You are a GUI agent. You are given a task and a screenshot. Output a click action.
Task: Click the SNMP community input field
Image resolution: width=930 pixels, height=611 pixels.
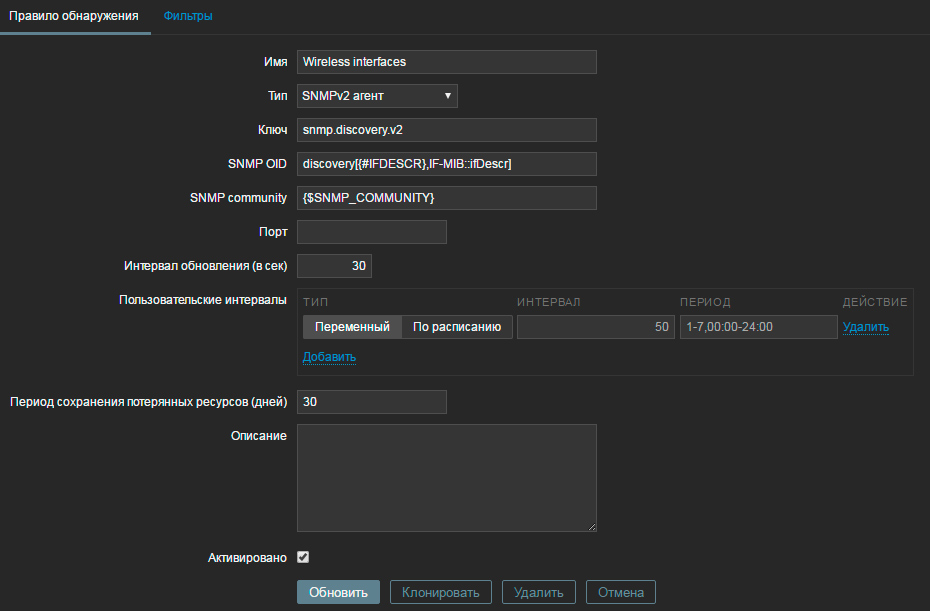coord(446,198)
